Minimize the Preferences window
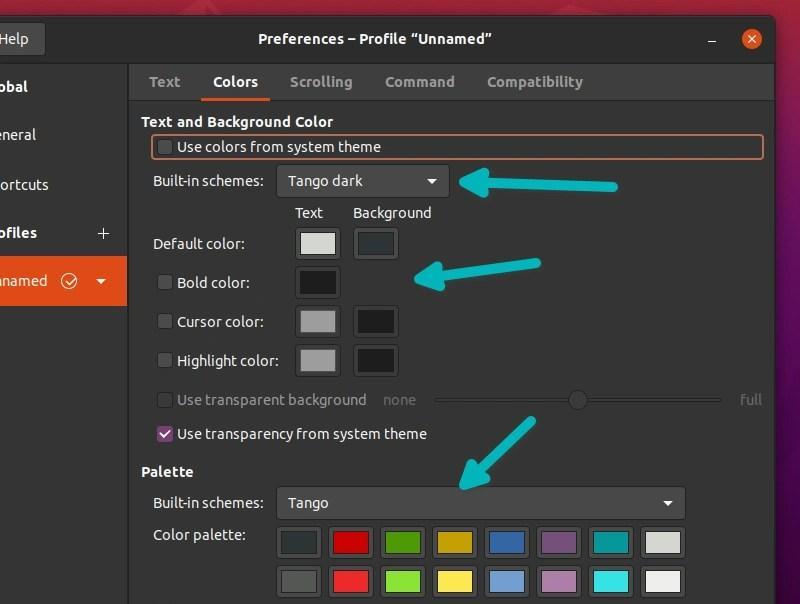The width and height of the screenshot is (800, 604). click(712, 40)
